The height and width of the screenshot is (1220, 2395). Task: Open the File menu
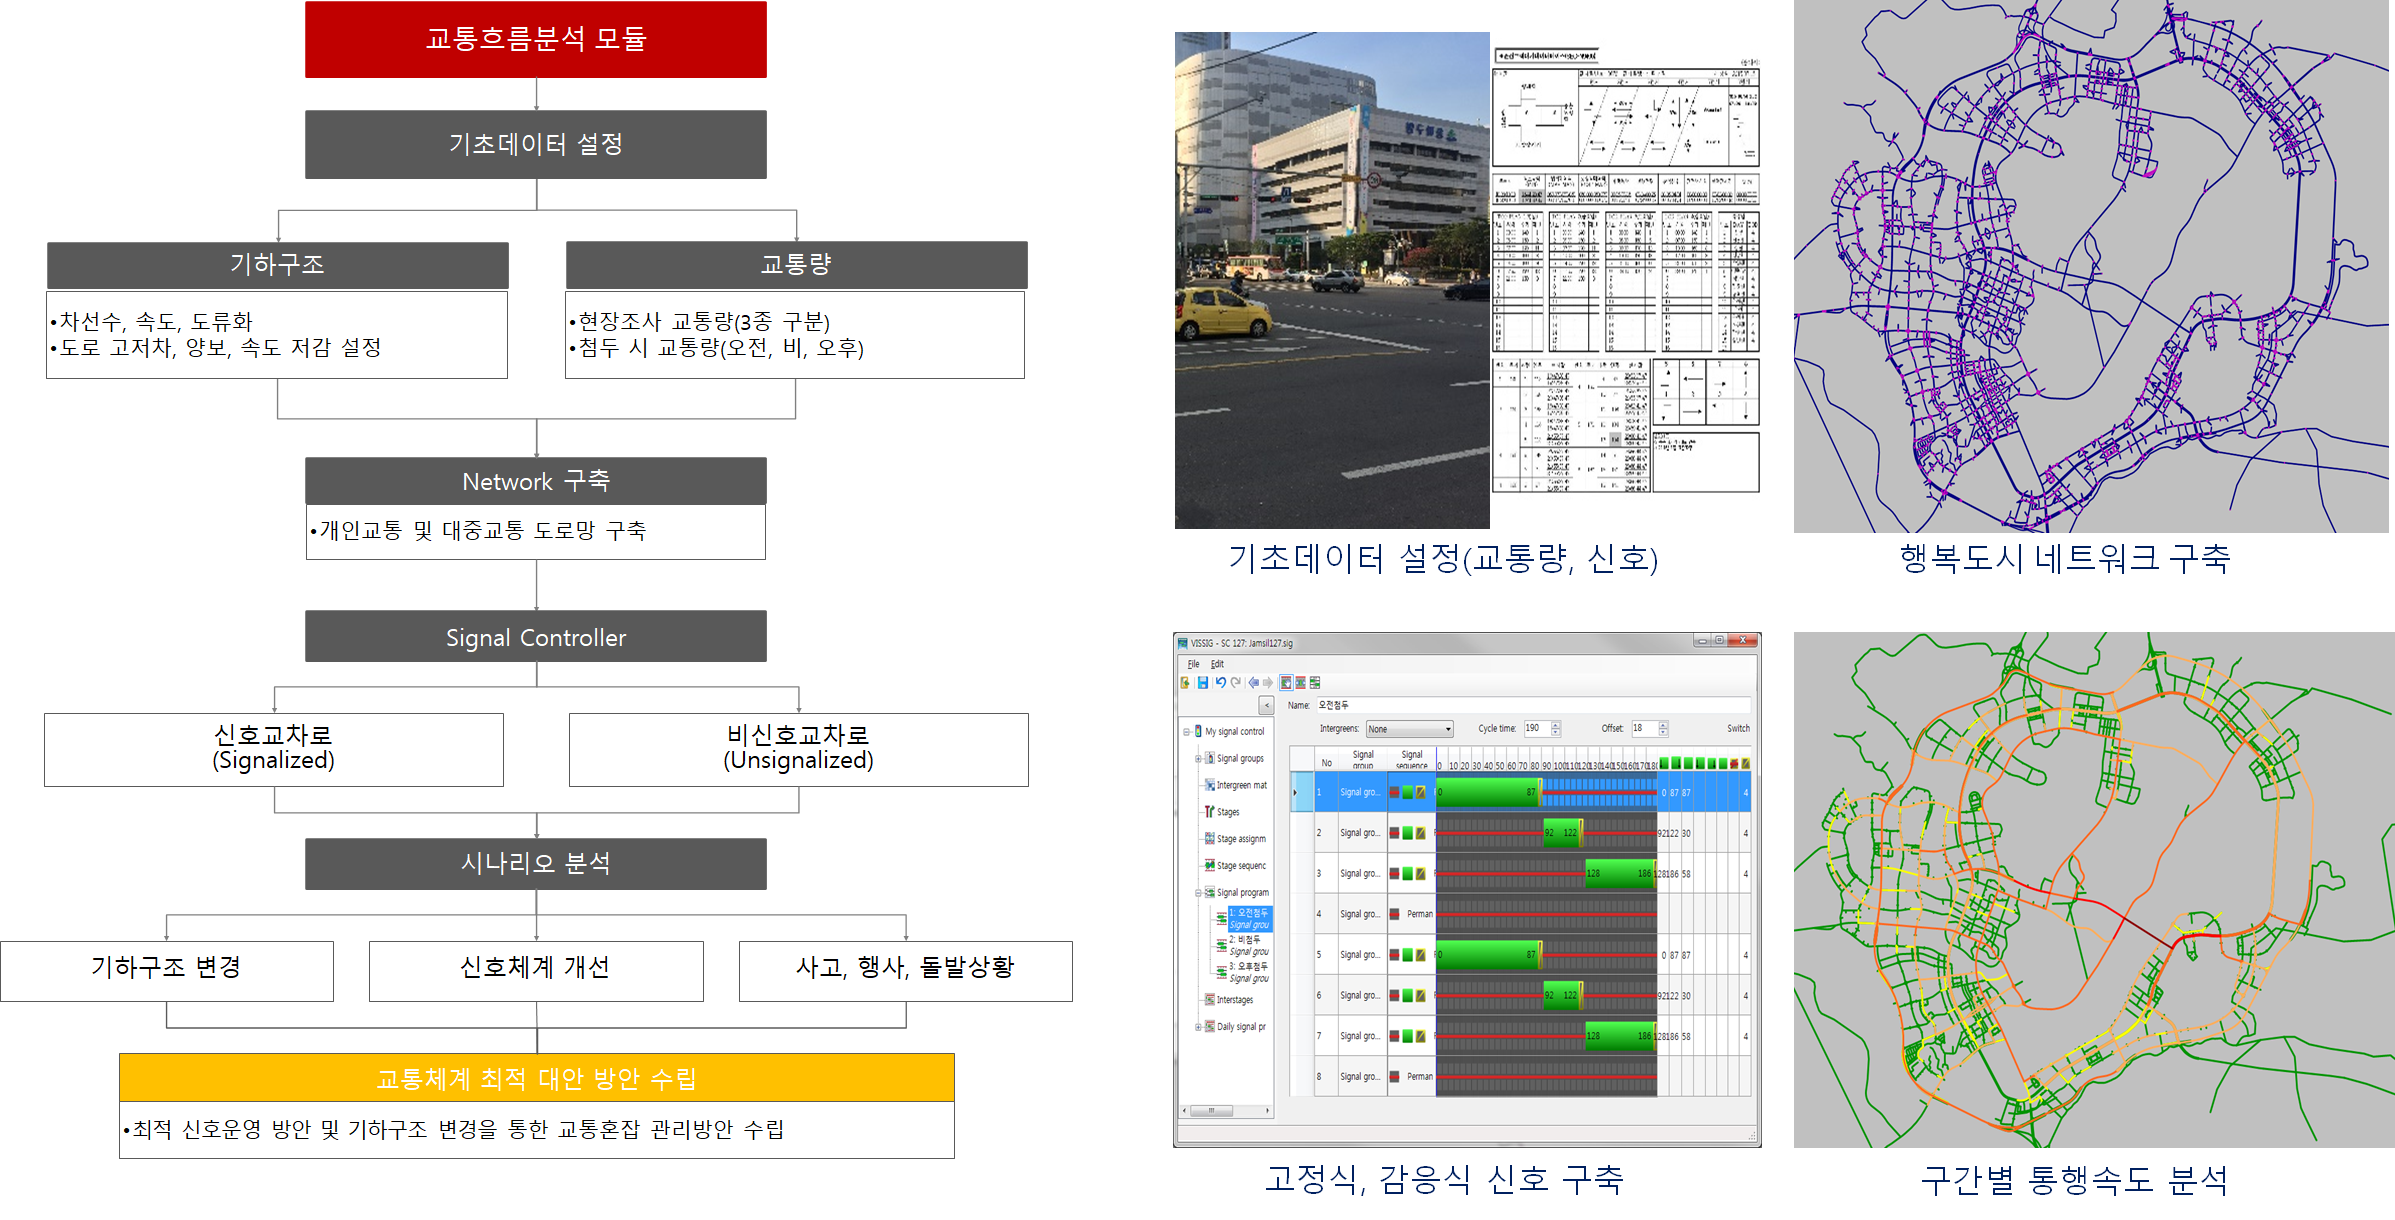pyautogui.click(x=1193, y=664)
